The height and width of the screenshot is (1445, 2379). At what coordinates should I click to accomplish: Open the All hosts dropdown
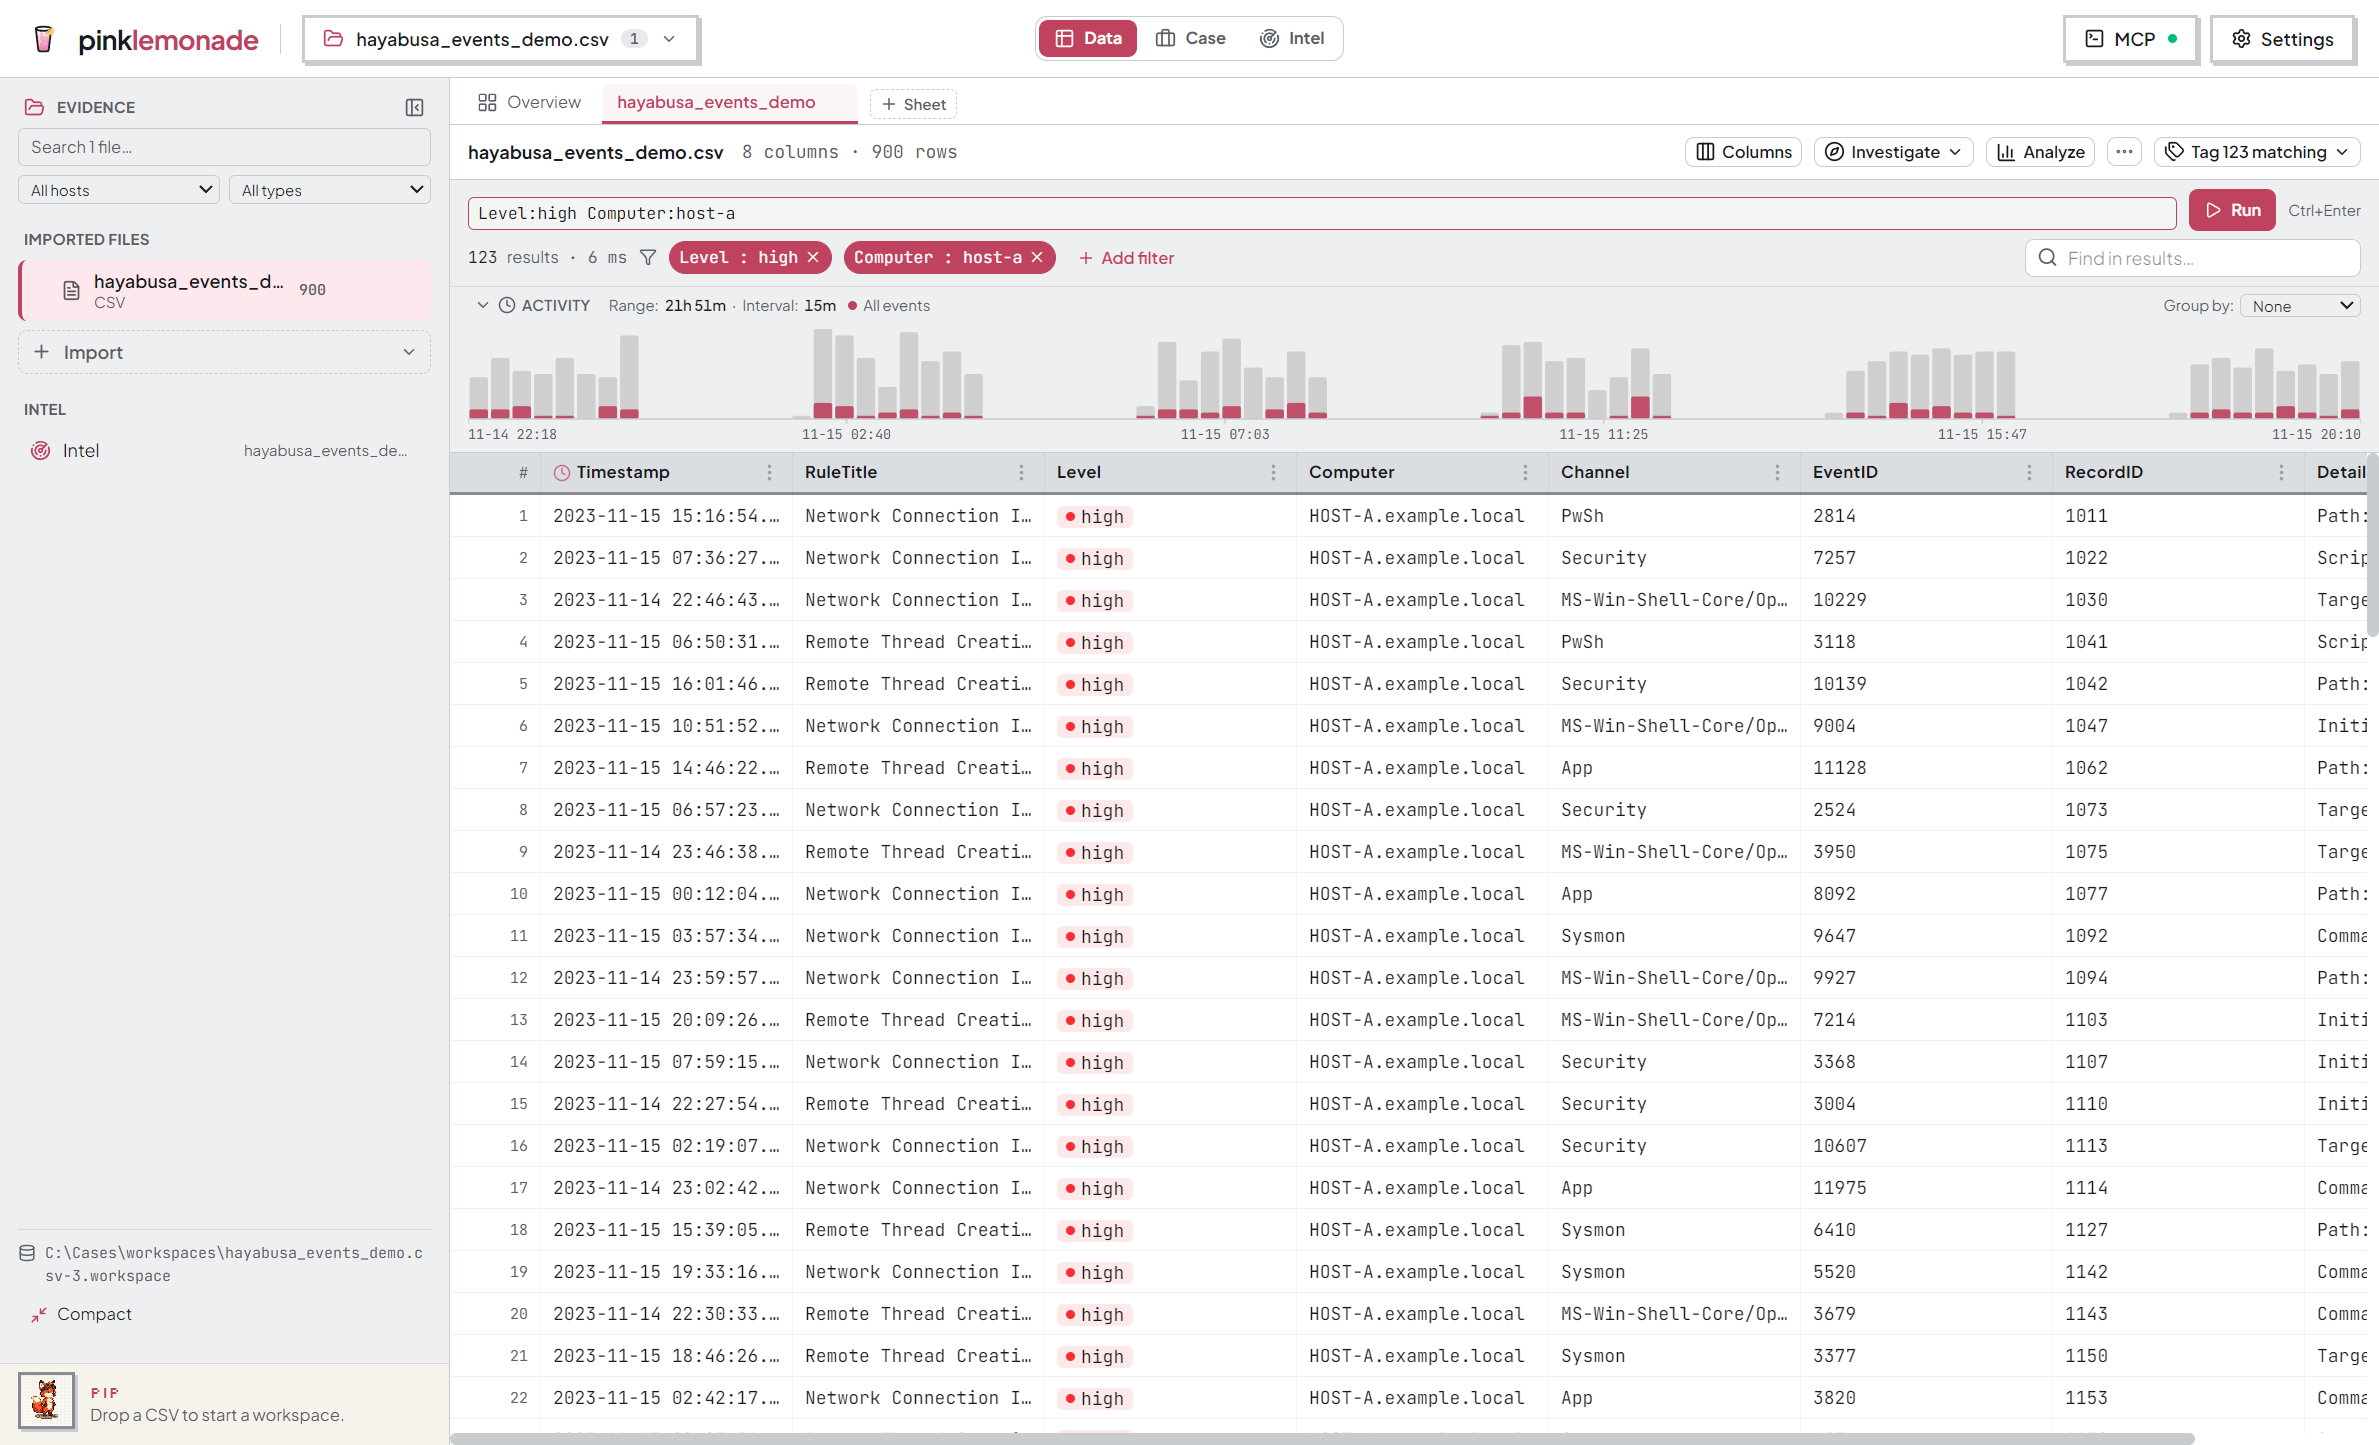point(119,190)
